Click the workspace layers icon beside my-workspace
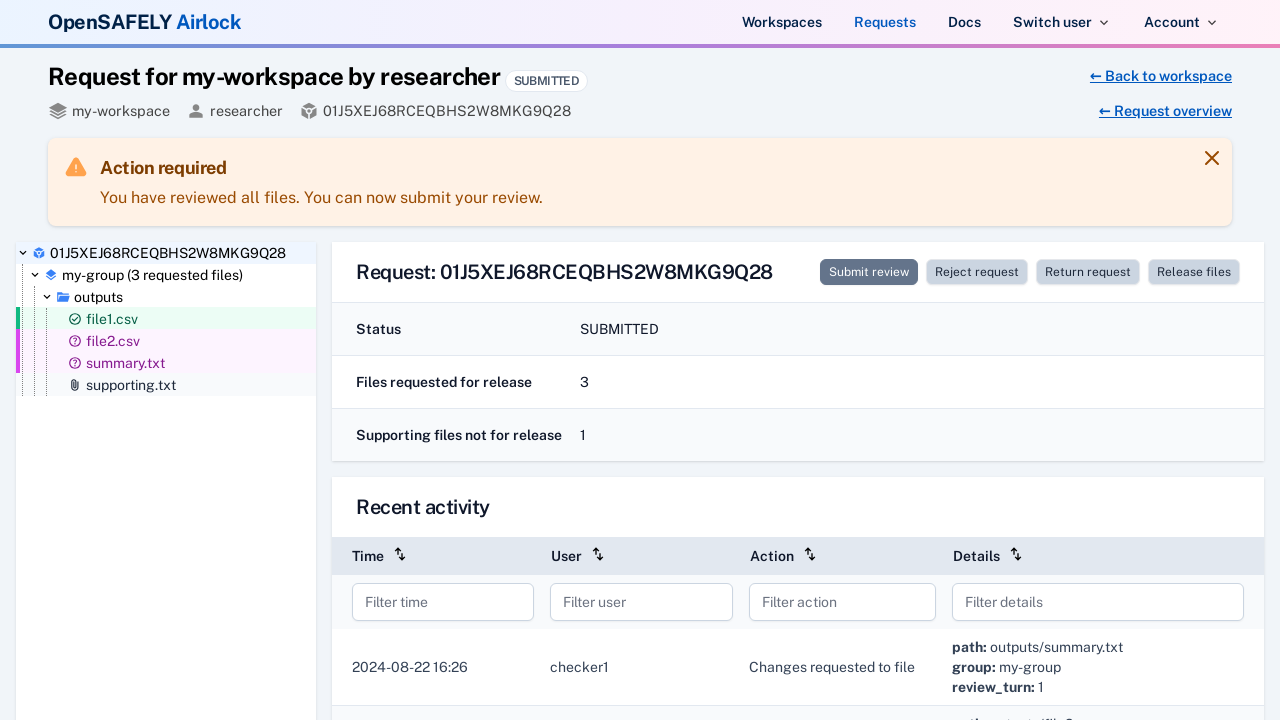The image size is (1280, 720). pos(58,111)
